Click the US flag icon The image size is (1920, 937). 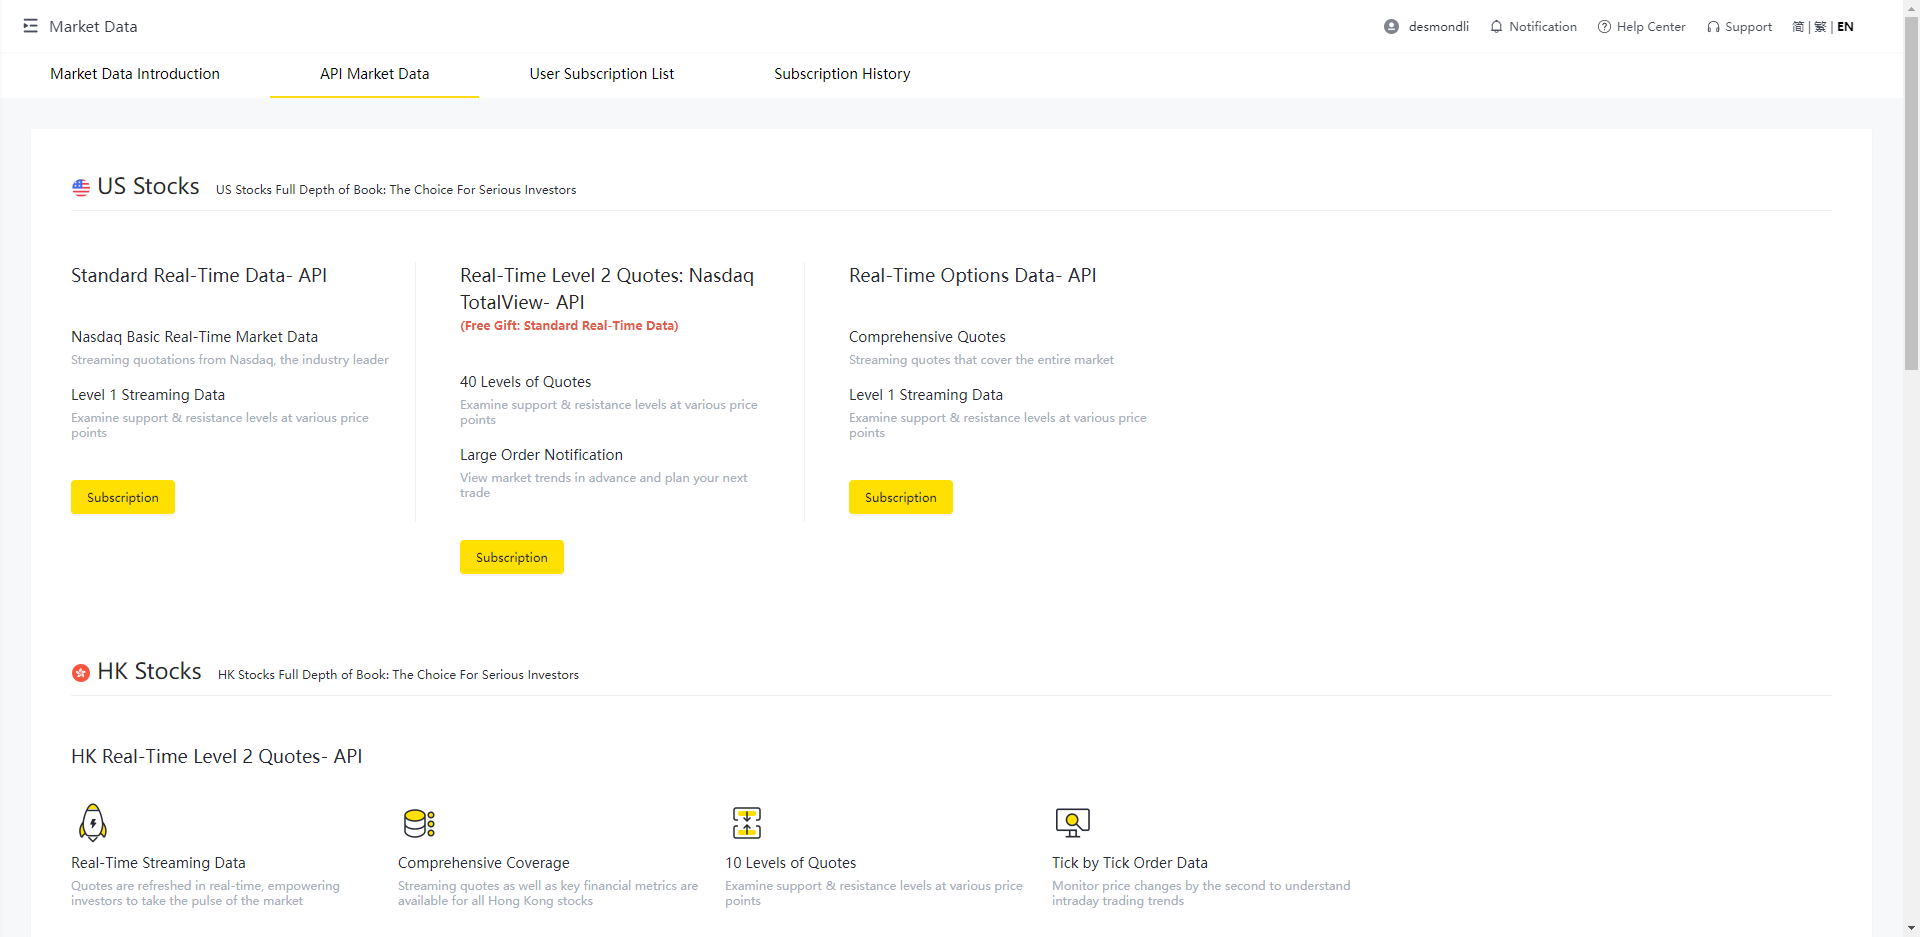click(81, 188)
